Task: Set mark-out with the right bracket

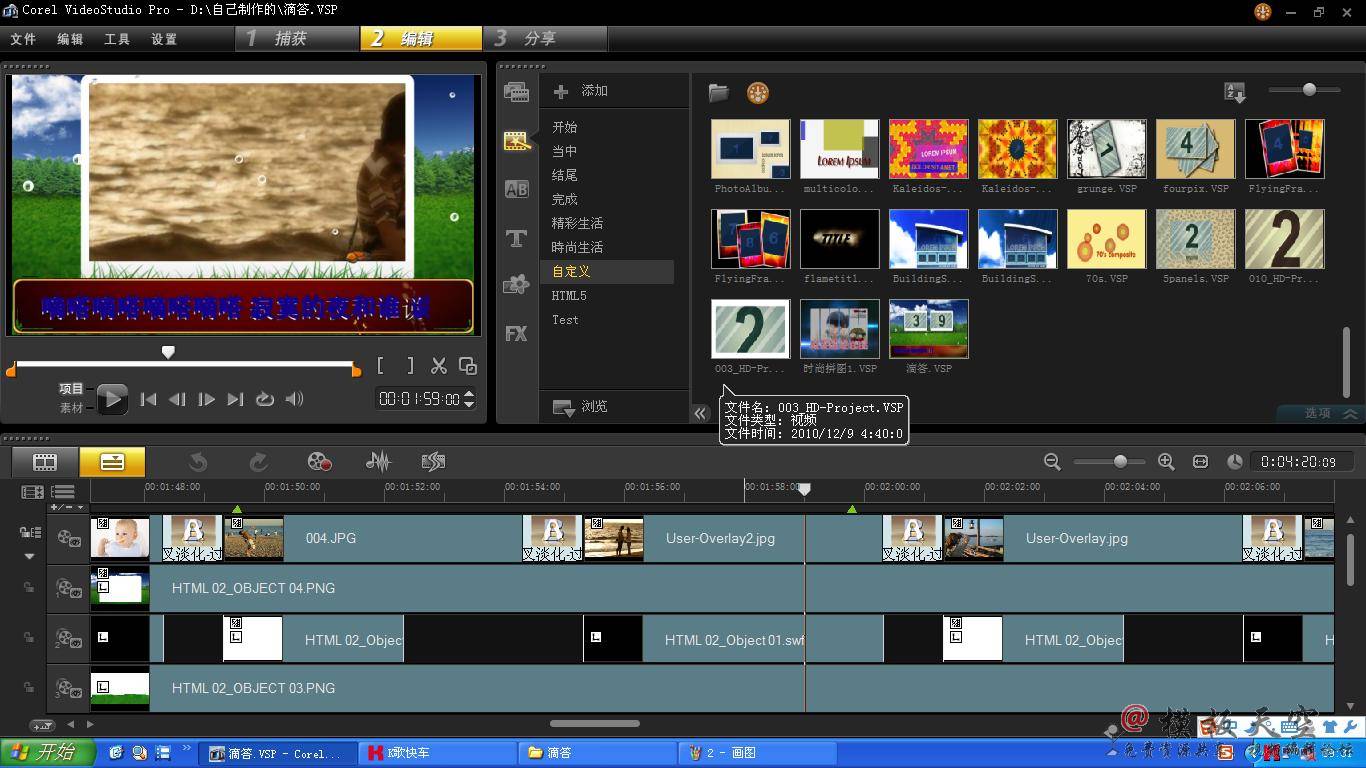Action: pos(409,366)
